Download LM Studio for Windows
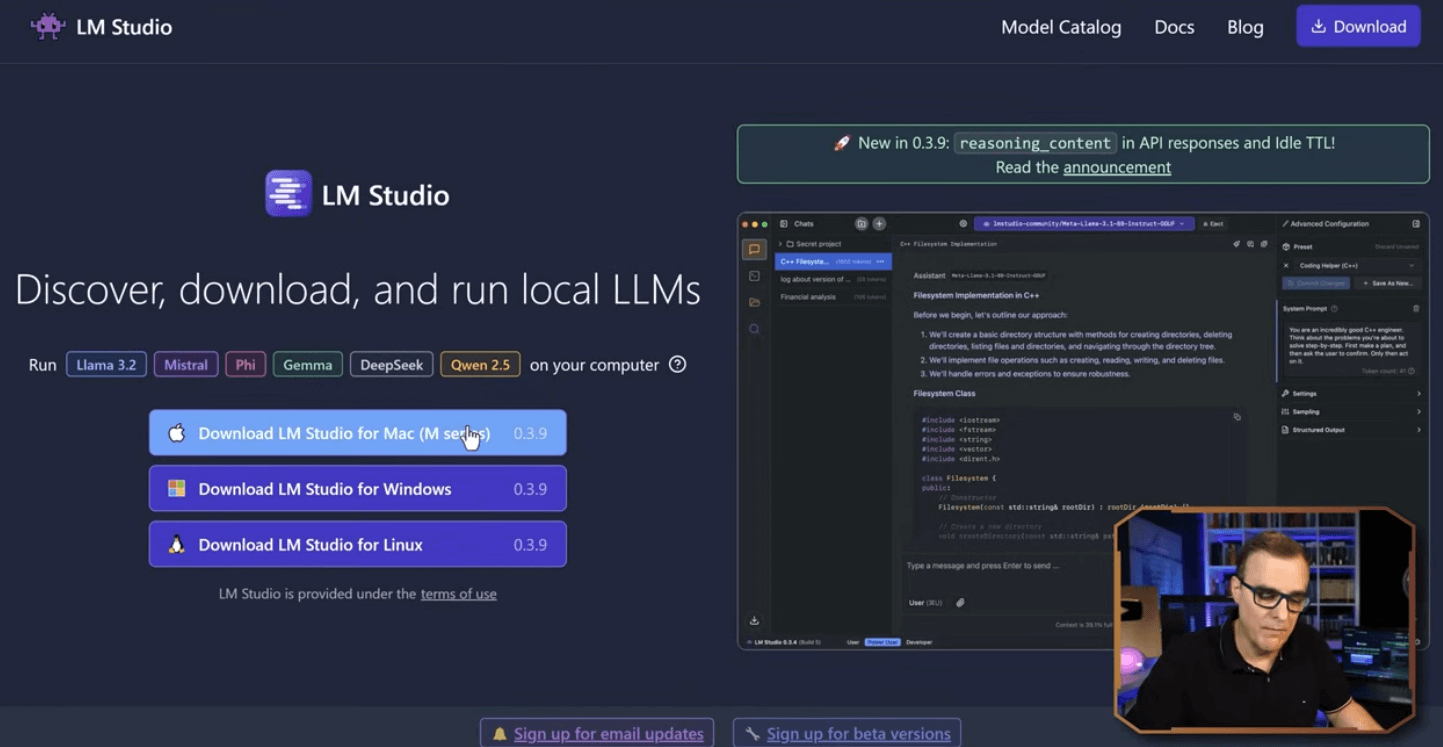Screen dimensions: 1443x747 [x=358, y=489]
